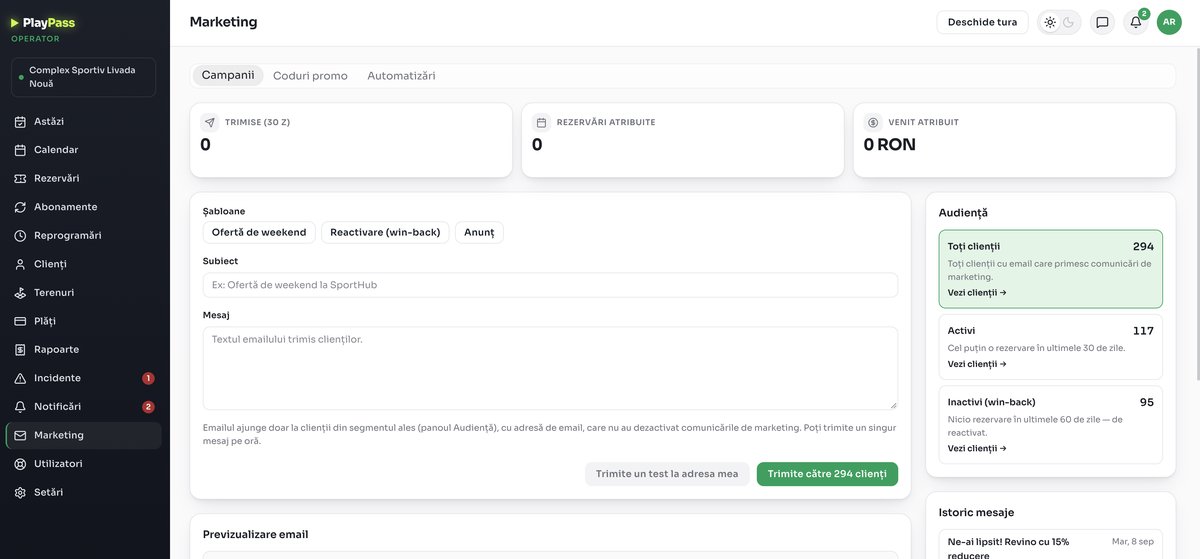Click the Astăzi sidebar icon
1200x559 pixels.
tap(20, 121)
